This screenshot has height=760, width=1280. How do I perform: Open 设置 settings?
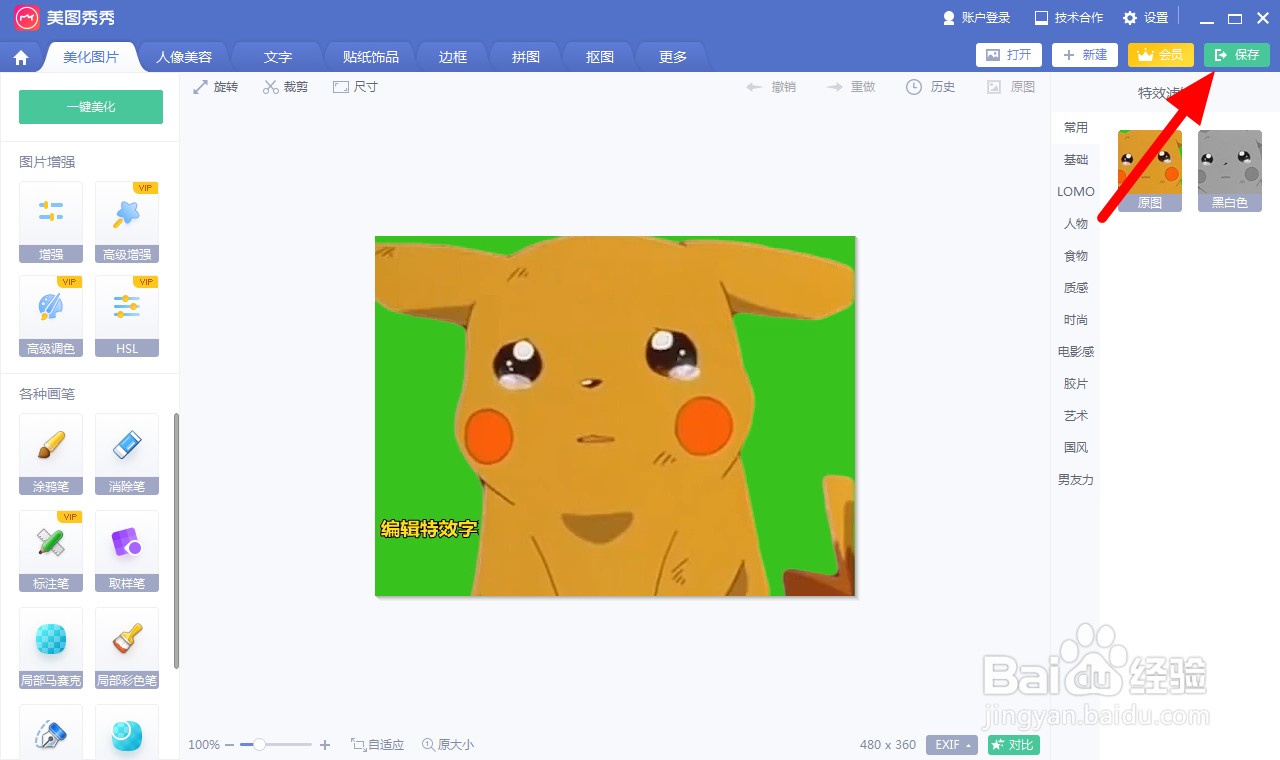(x=1145, y=18)
